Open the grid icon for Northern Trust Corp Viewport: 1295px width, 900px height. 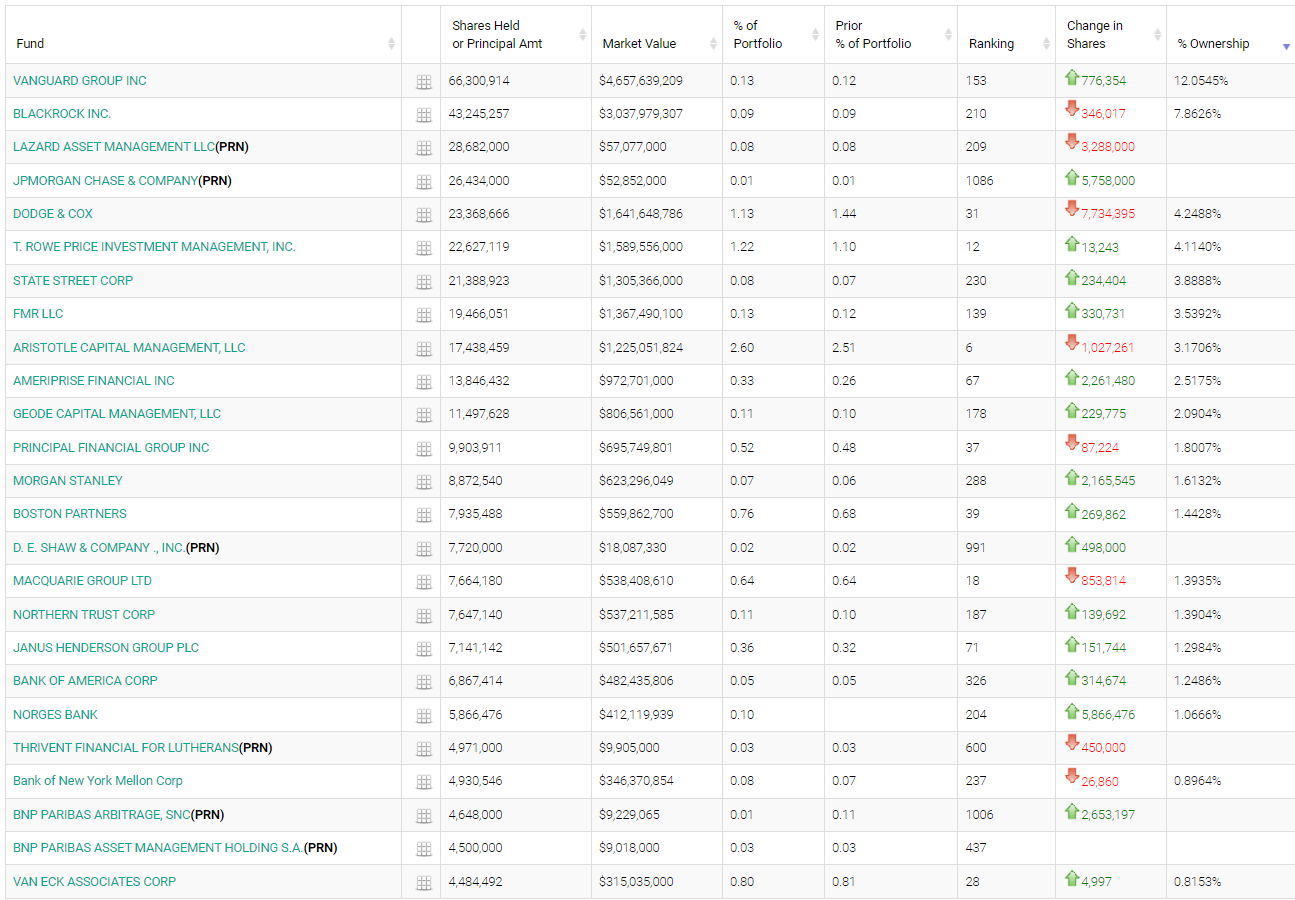[423, 616]
